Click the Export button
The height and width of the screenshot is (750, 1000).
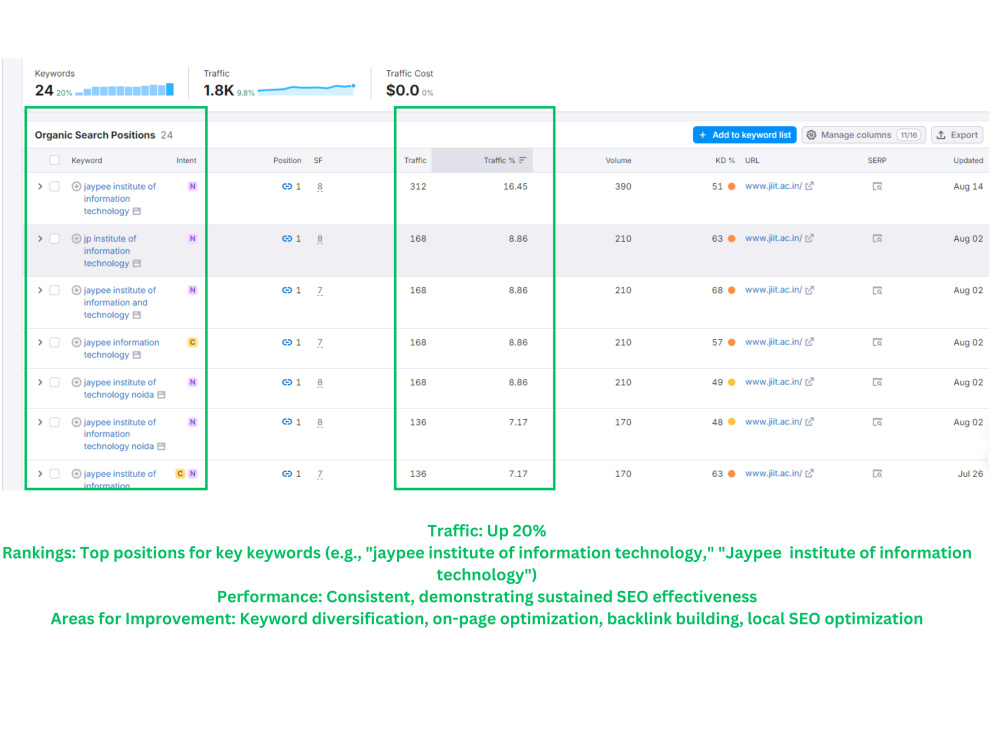(x=957, y=135)
